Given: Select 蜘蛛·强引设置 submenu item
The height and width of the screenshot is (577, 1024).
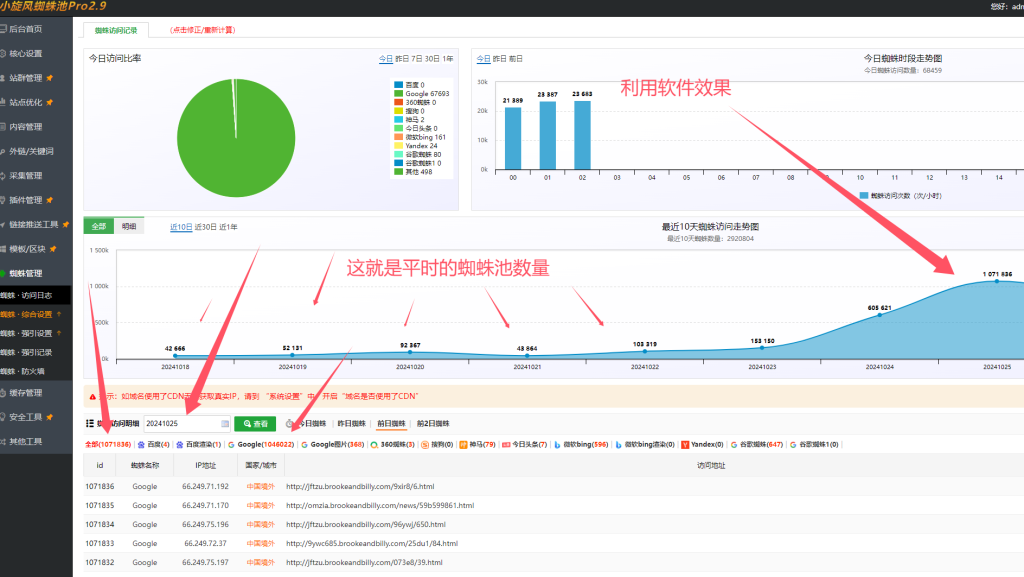Looking at the screenshot, I should [x=26, y=334].
